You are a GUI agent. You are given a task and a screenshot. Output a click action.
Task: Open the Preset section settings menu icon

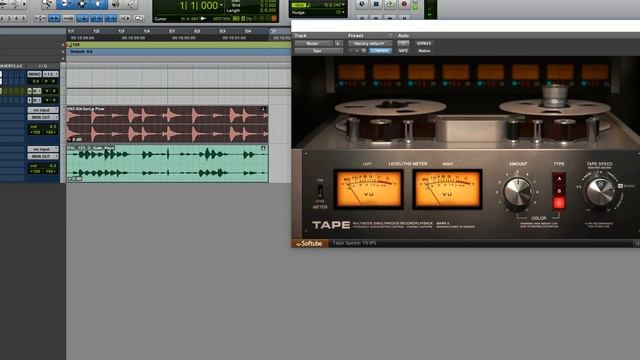tap(390, 36)
